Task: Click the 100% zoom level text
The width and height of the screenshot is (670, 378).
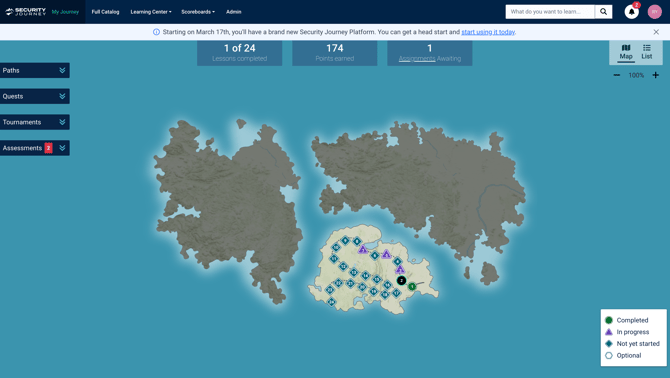Action: pos(636,75)
